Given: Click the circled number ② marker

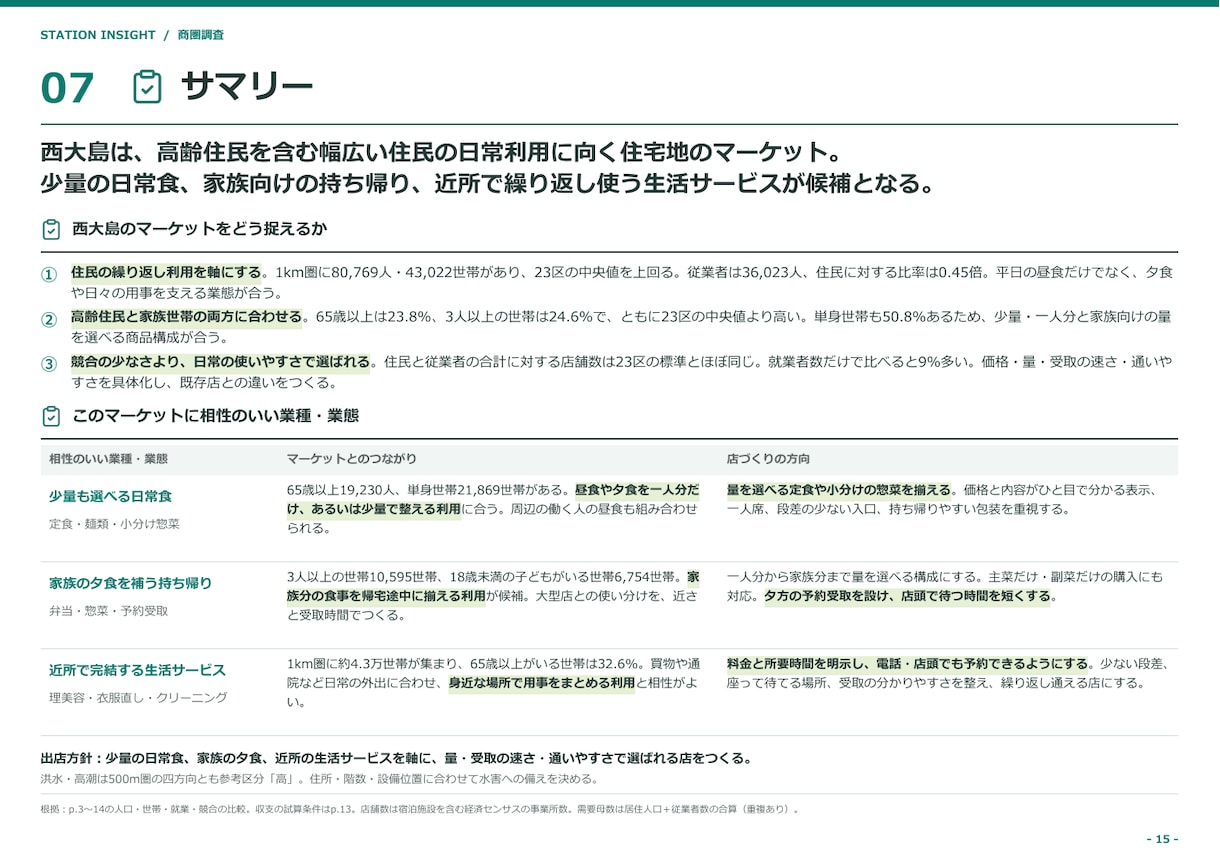Looking at the screenshot, I should point(48,320).
